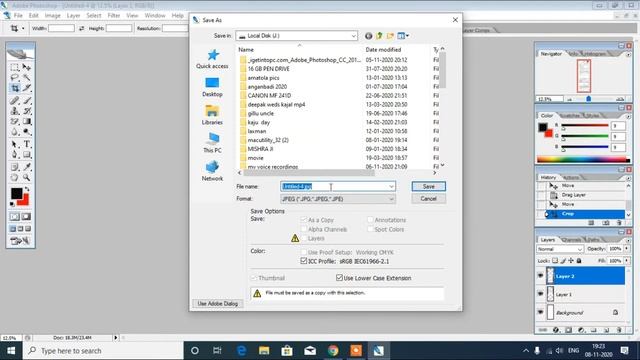Uncheck Use Lower Case Extension

pos(339,278)
